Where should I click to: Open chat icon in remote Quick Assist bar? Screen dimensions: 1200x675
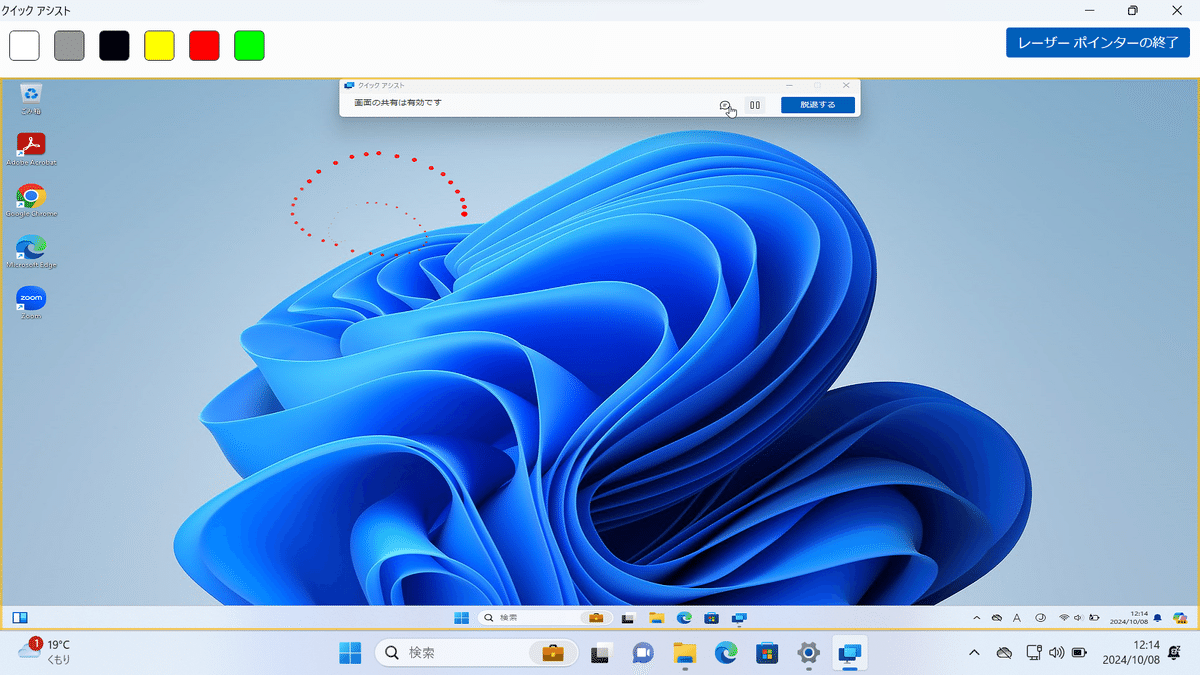(x=725, y=104)
